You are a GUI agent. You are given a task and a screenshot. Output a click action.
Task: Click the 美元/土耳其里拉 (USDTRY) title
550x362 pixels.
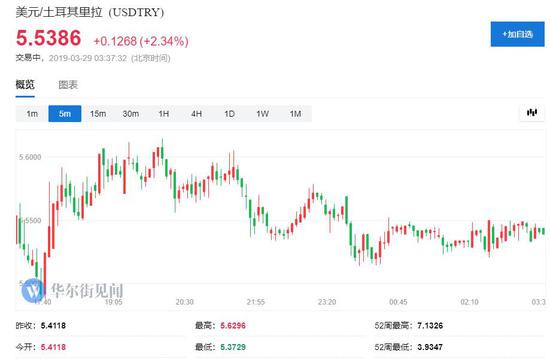point(89,12)
